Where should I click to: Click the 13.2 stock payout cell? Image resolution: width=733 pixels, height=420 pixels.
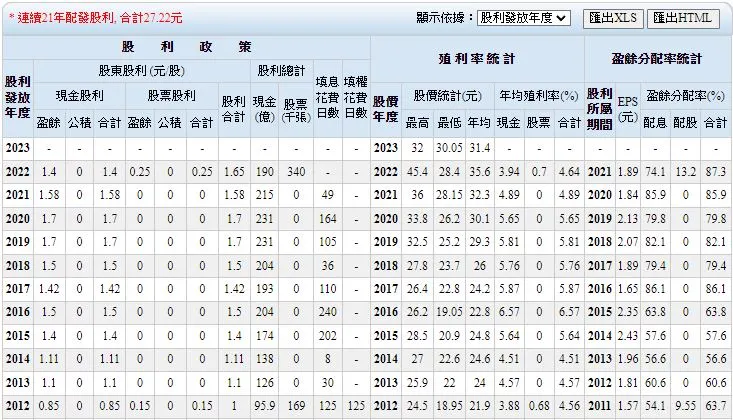point(685,172)
